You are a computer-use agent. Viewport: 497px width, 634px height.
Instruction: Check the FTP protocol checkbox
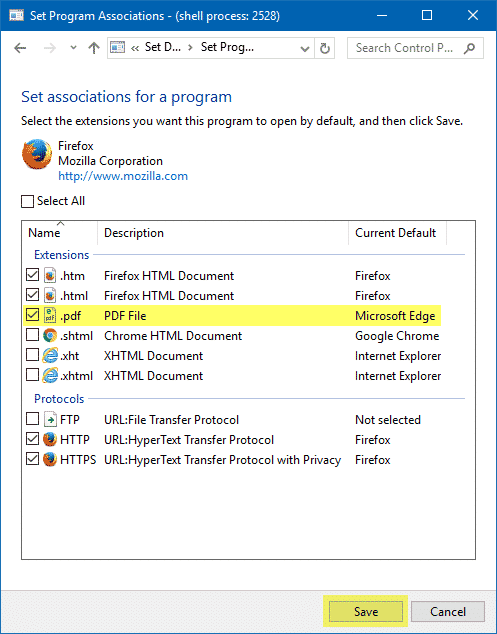32,419
